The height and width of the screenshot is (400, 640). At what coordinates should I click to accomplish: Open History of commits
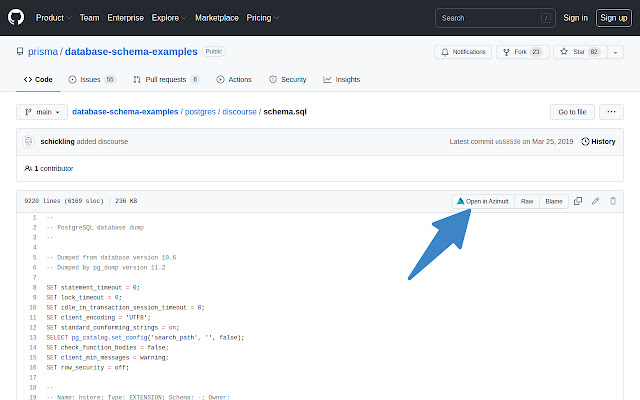(x=598, y=142)
